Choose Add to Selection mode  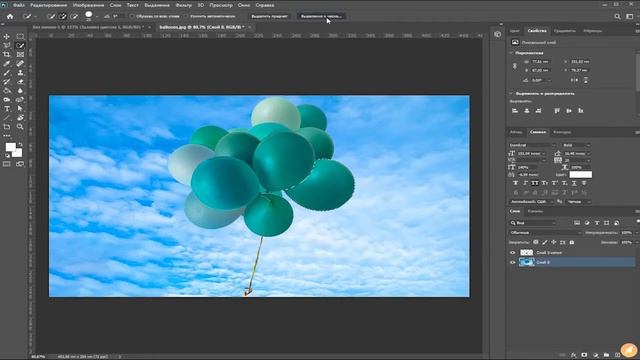tap(62, 16)
